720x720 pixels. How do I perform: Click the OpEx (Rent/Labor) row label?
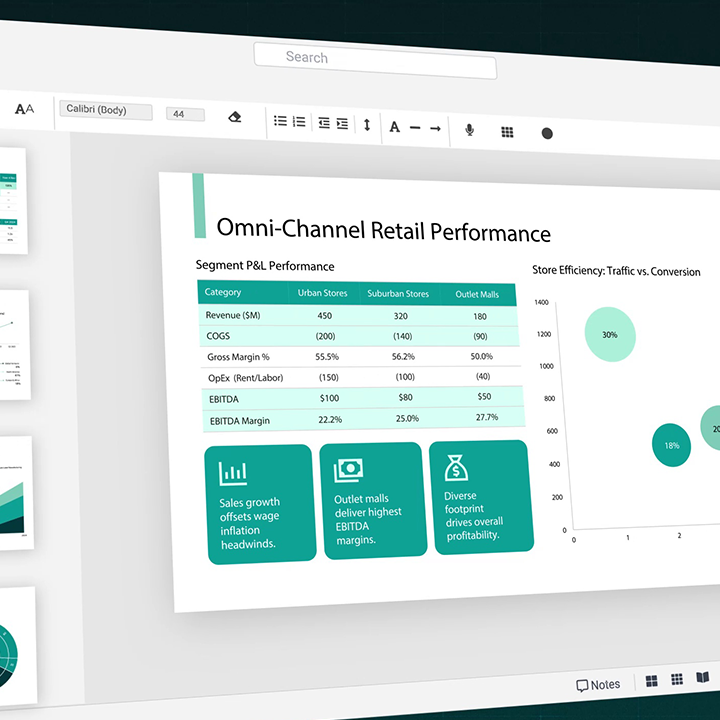click(246, 378)
